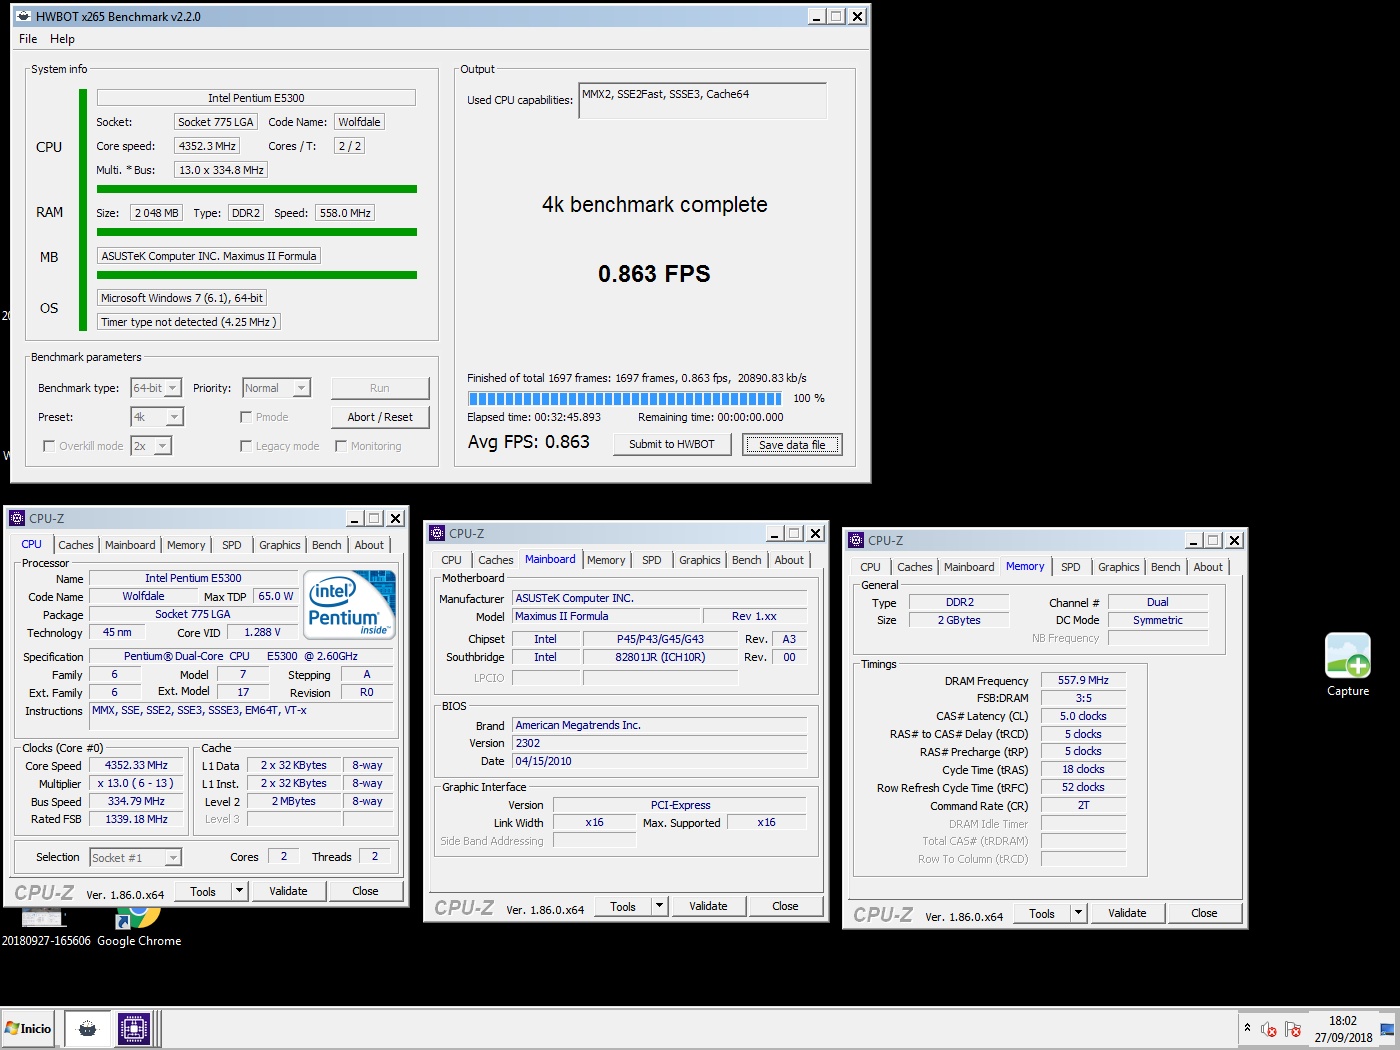The height and width of the screenshot is (1050, 1400).
Task: Switch to Caches tab in CPU-Z CPU window
Action: click(75, 545)
